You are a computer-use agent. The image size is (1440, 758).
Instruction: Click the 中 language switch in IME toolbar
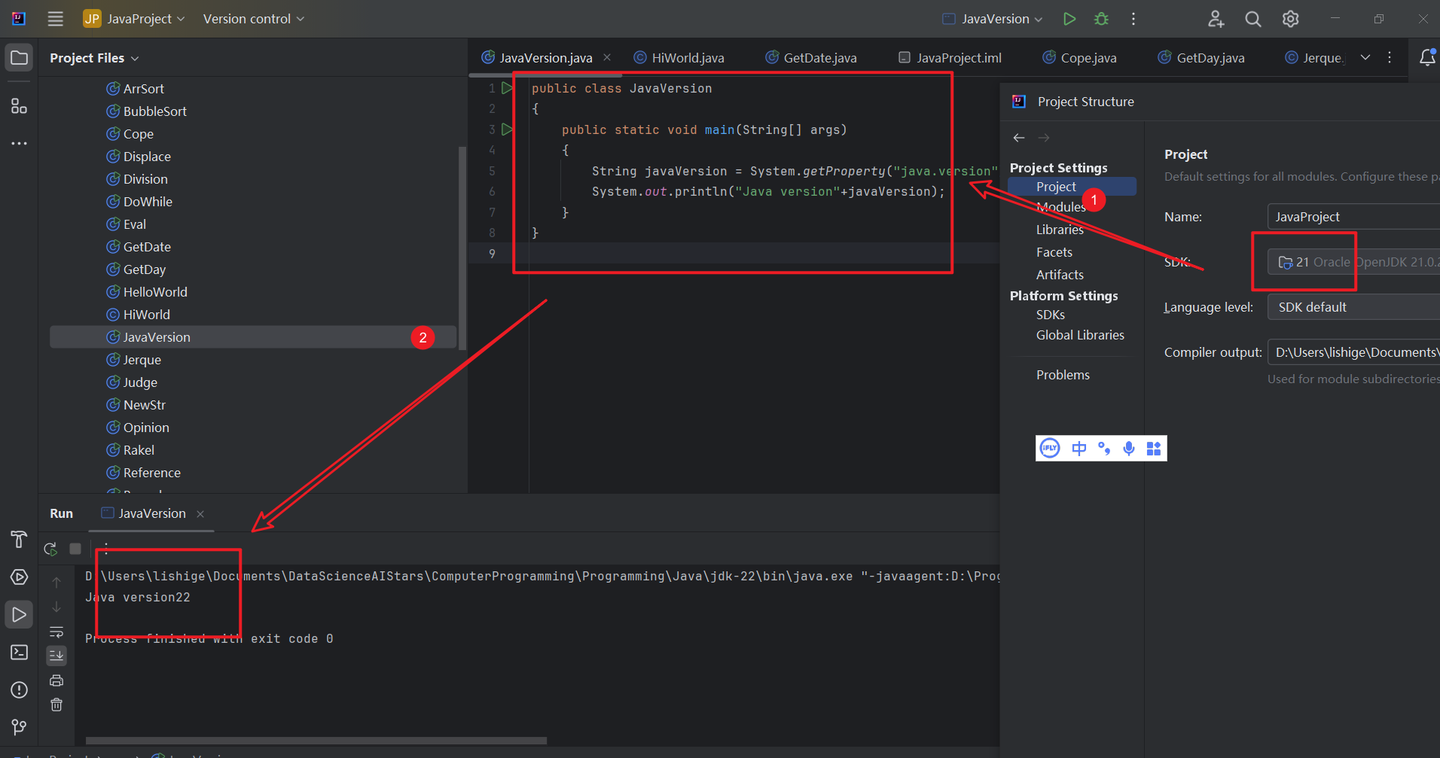pyautogui.click(x=1079, y=448)
